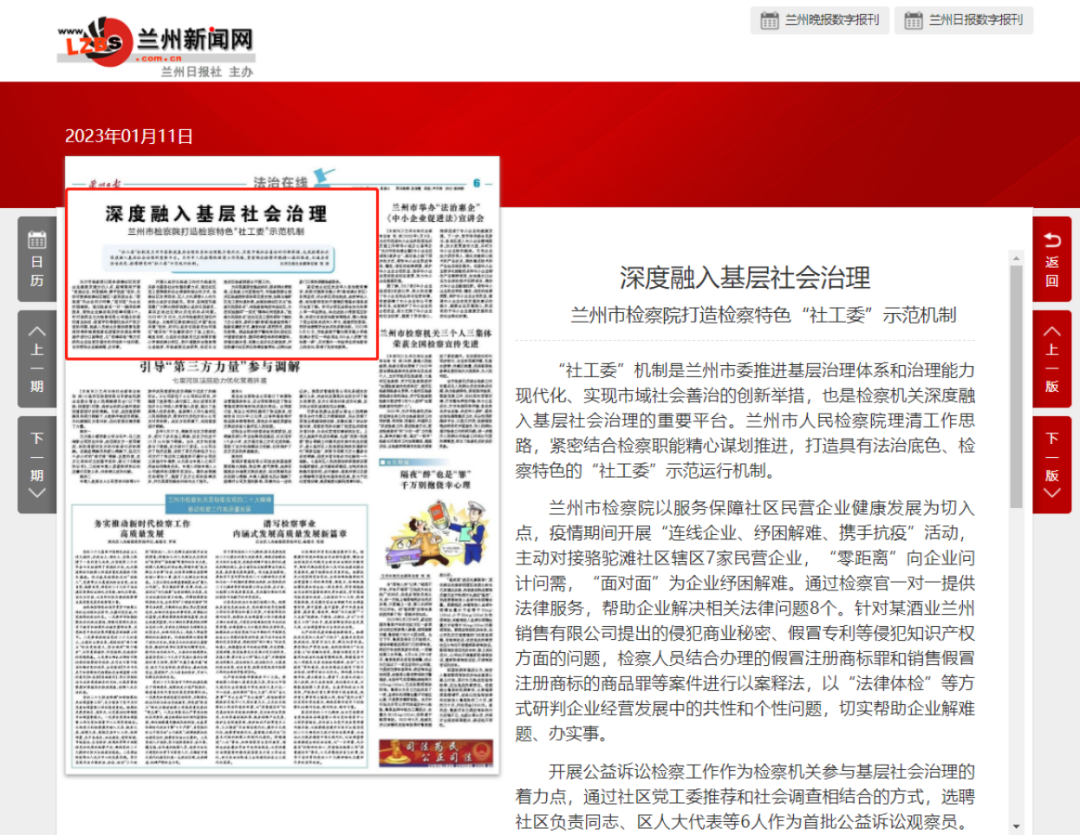Screen dimensions: 1080x835
Task: Open the calendar via the 日历 icon
Action: [36, 252]
